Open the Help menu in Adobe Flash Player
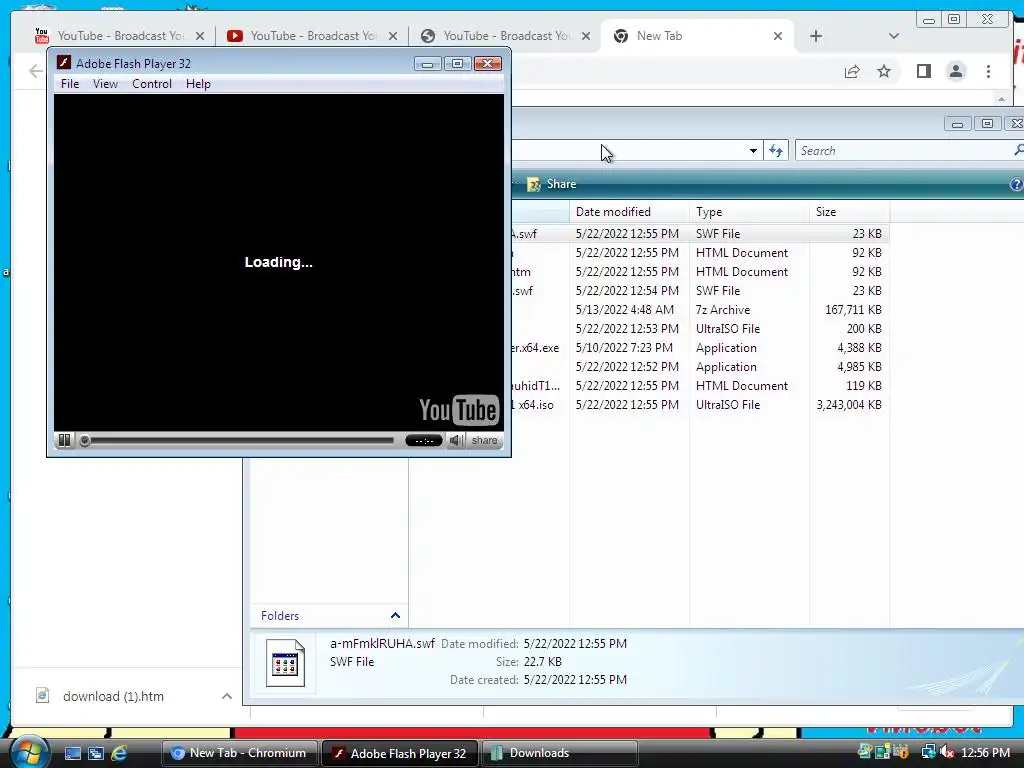1024x768 pixels. [198, 84]
